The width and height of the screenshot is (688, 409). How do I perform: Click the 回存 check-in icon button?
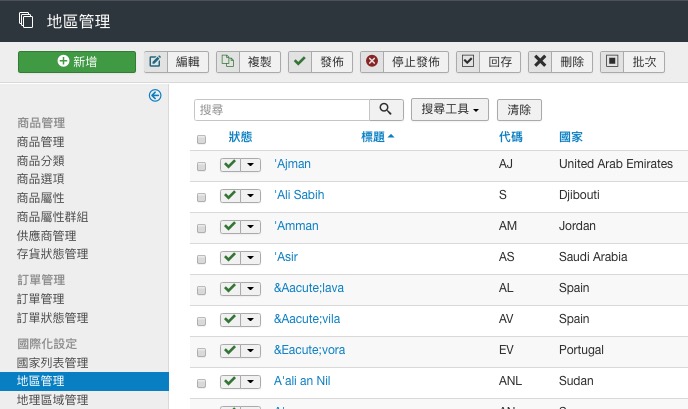(x=468, y=62)
